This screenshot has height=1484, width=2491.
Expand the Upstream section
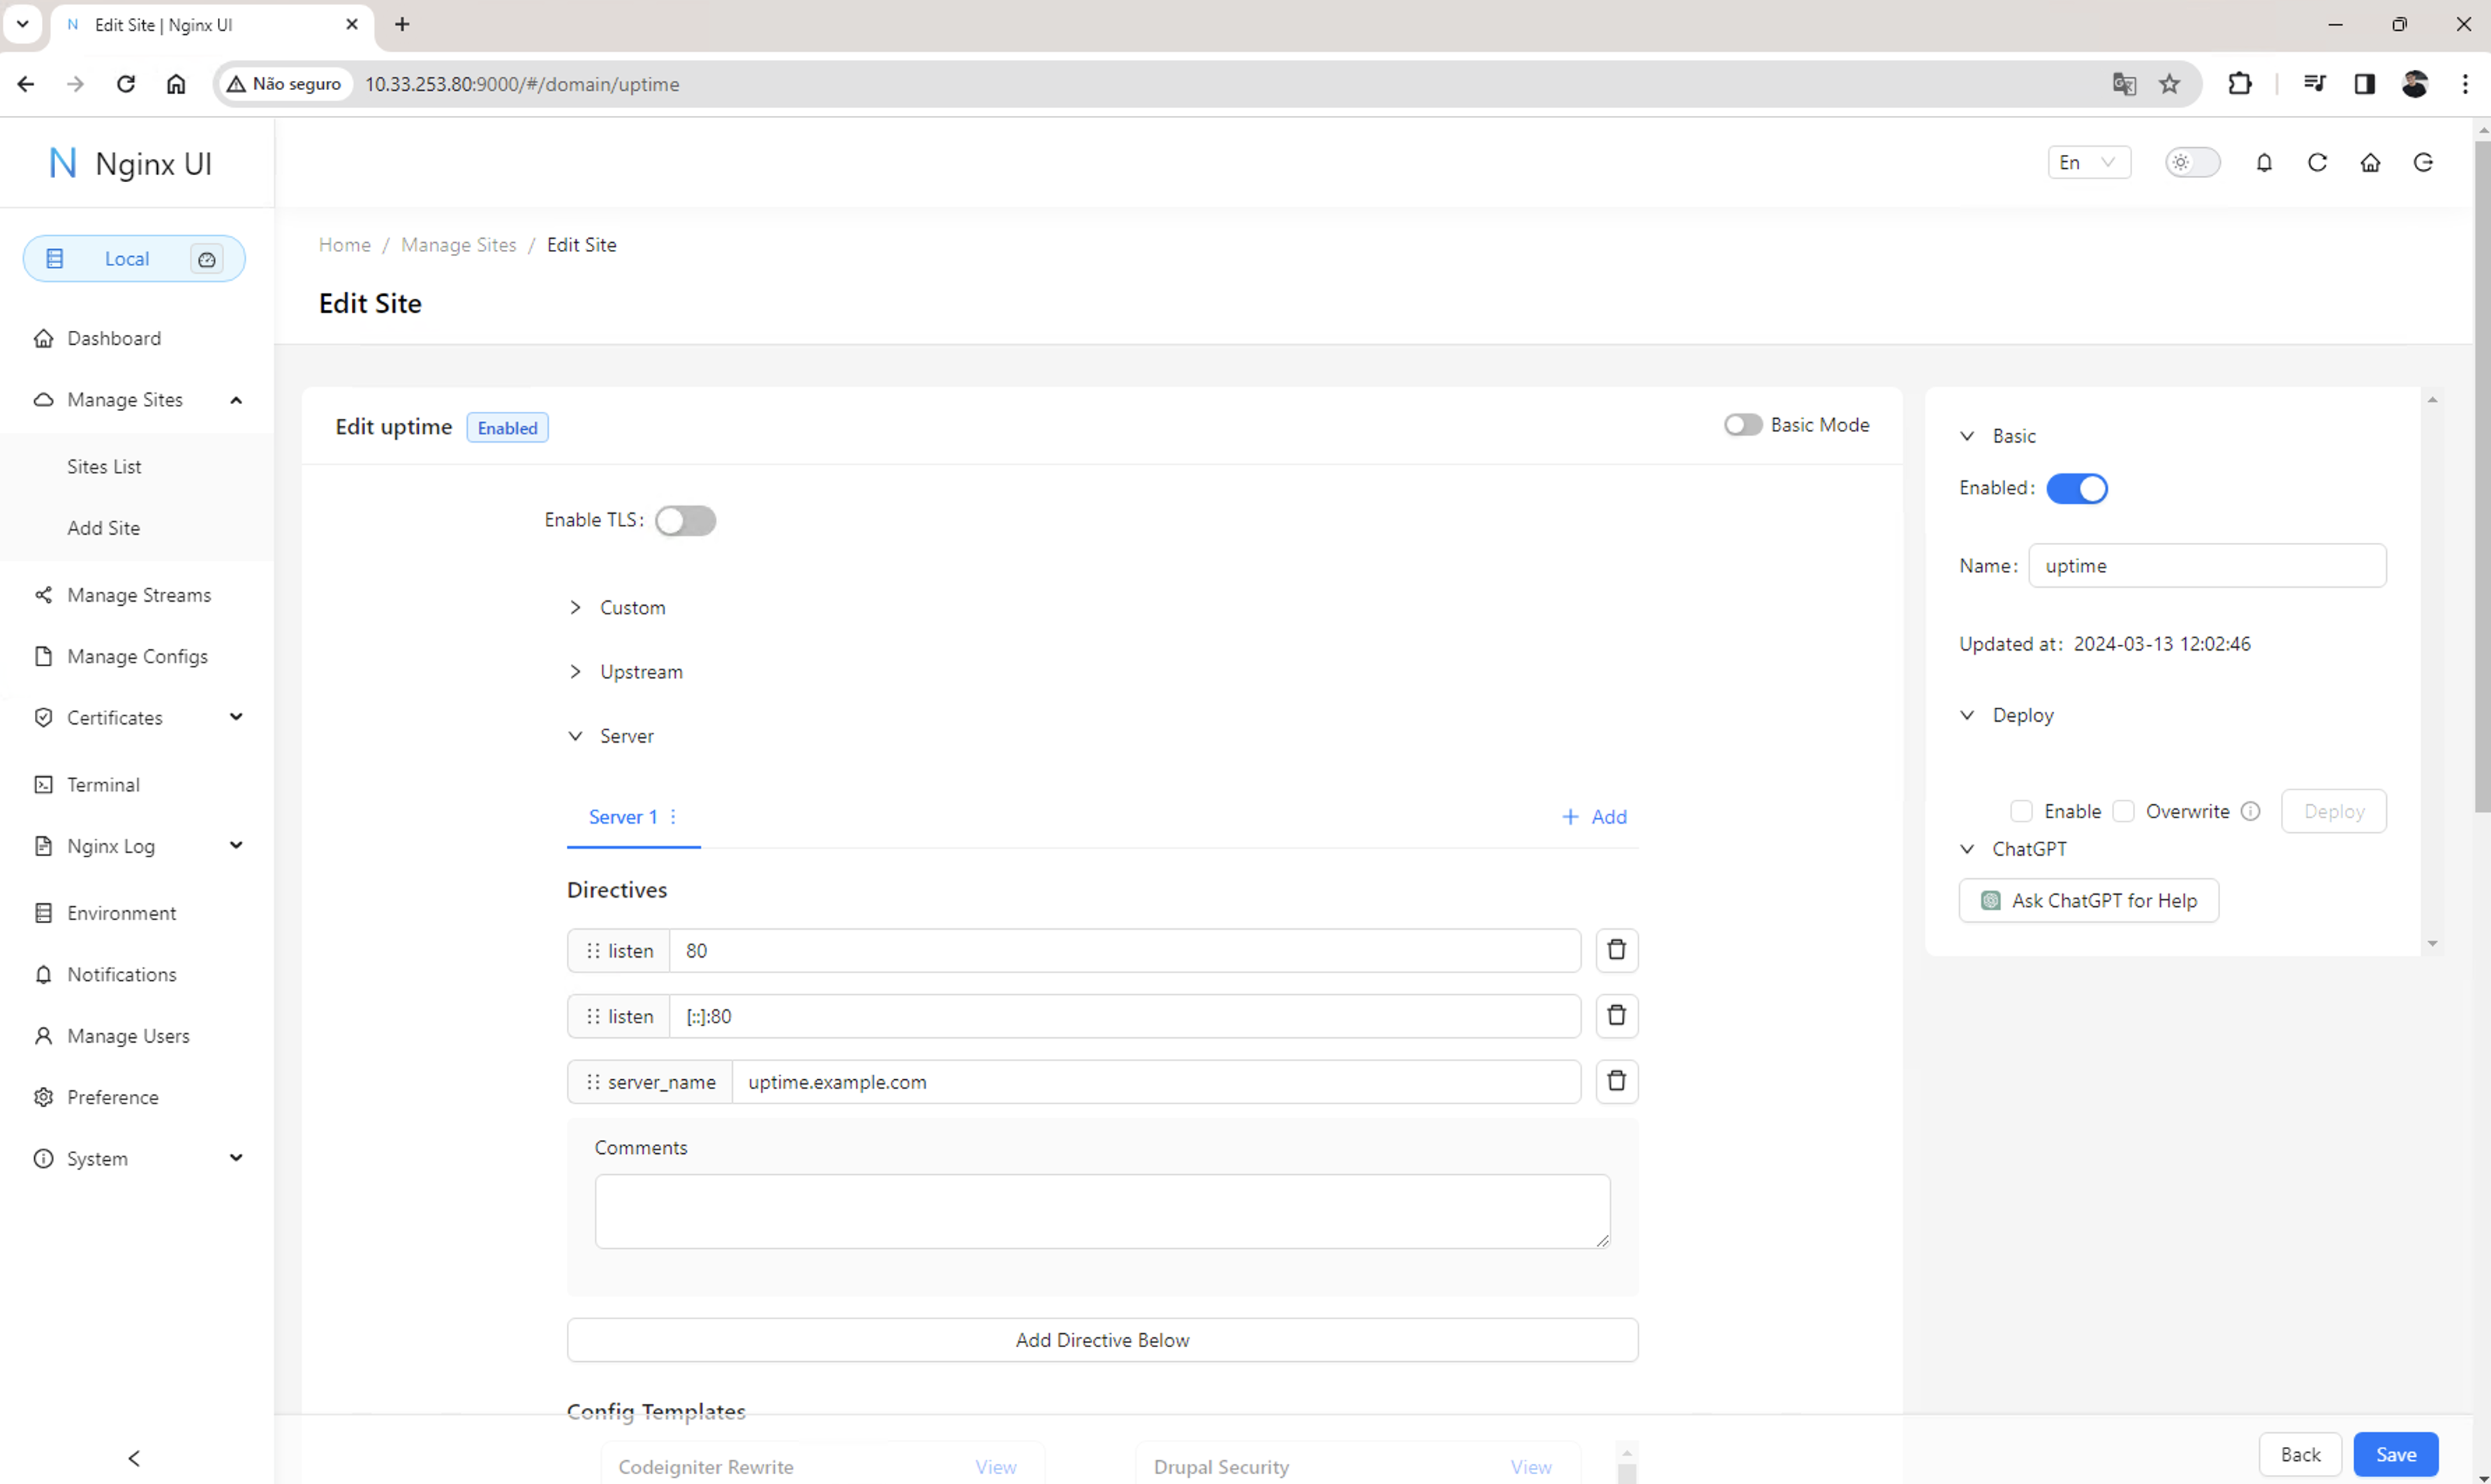(626, 672)
